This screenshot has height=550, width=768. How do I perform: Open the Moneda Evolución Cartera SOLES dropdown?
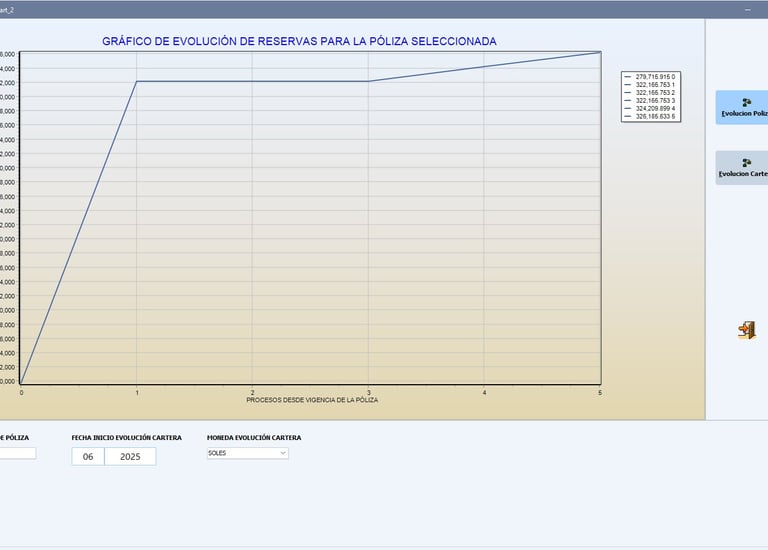point(247,453)
